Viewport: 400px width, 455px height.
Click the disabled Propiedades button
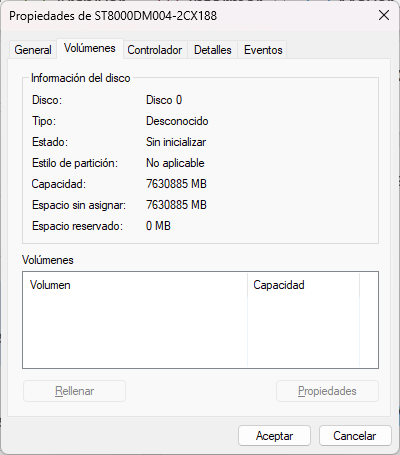[327, 391]
